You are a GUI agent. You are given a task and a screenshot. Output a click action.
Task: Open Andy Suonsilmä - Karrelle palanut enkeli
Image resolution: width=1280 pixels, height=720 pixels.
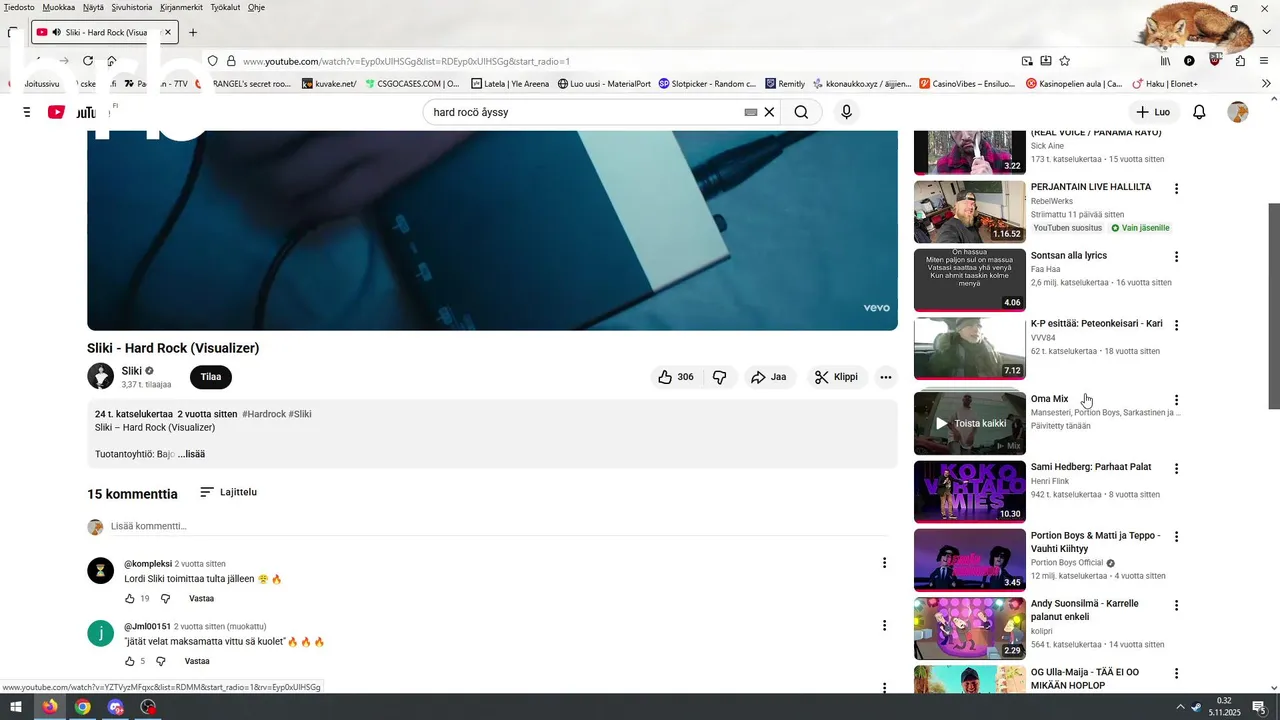[x=1085, y=610]
